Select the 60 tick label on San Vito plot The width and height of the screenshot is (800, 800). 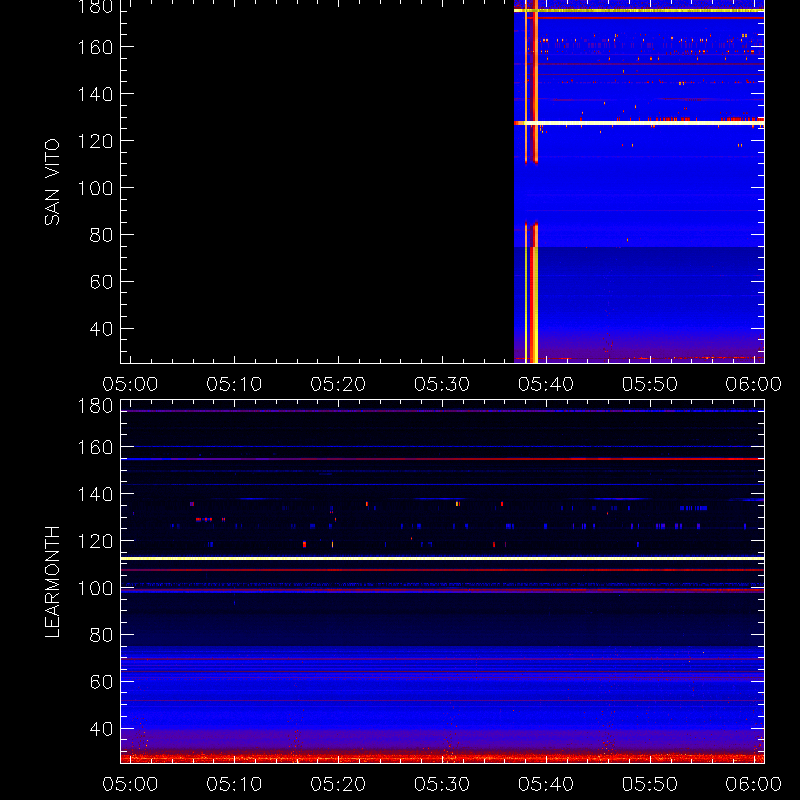(101, 282)
